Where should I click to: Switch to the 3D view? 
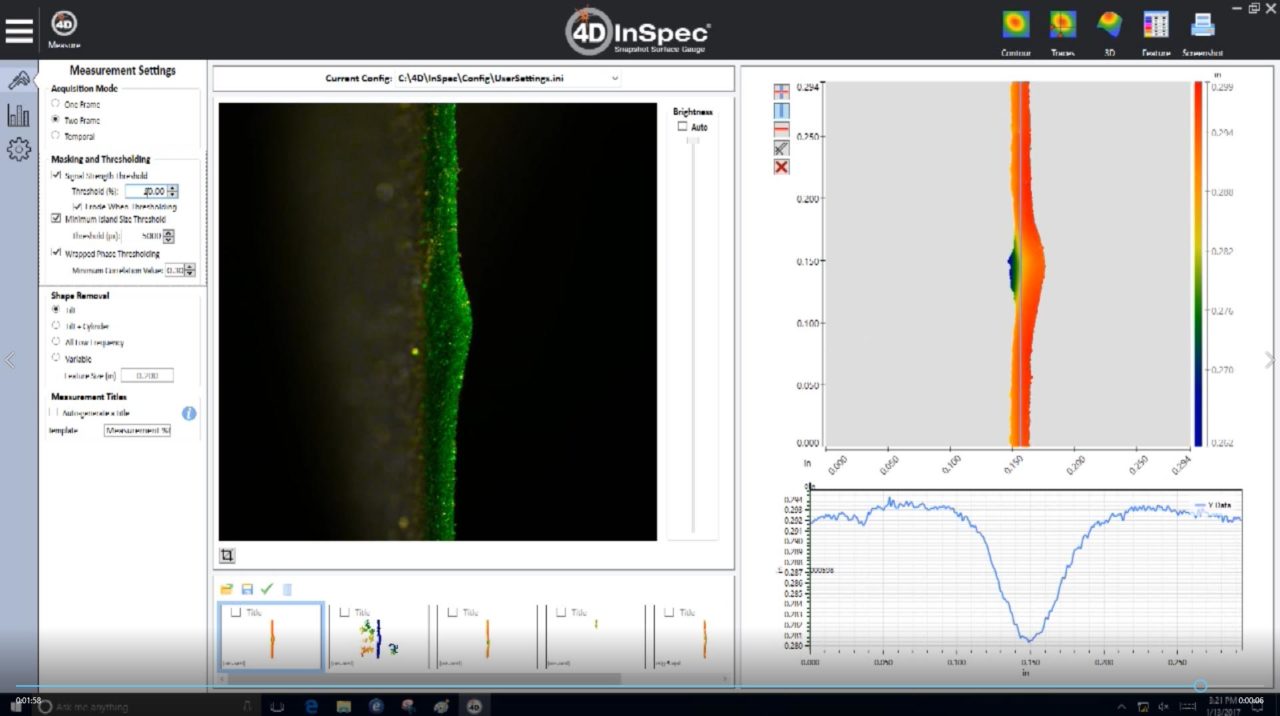coord(1108,25)
